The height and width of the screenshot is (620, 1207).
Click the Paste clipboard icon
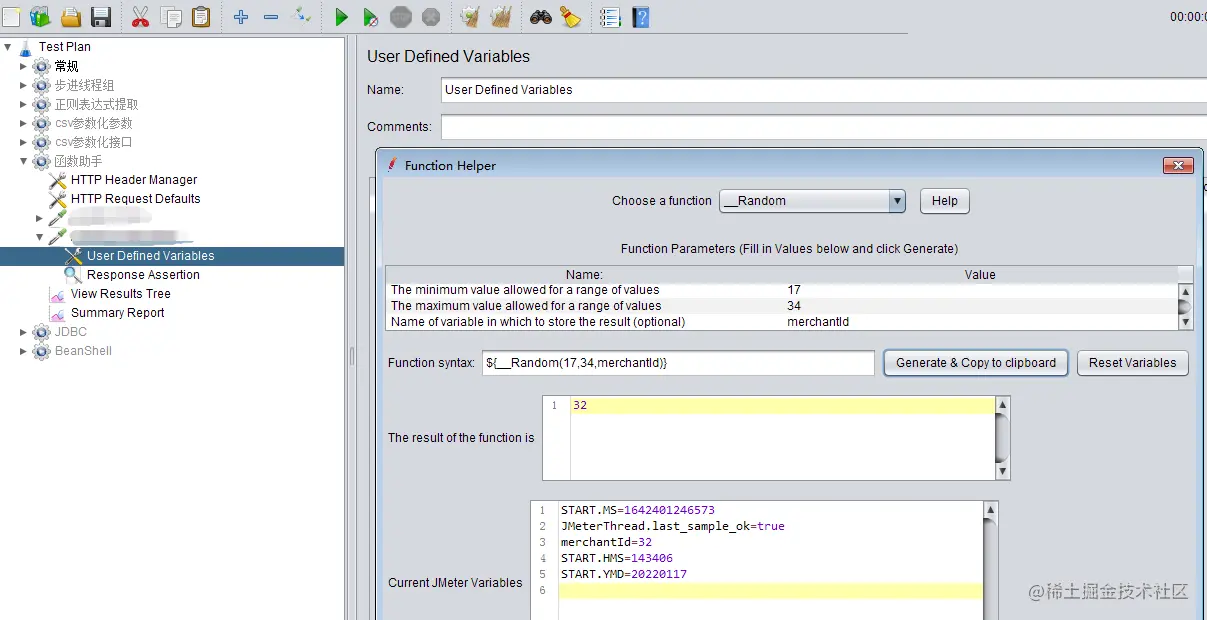(x=201, y=16)
